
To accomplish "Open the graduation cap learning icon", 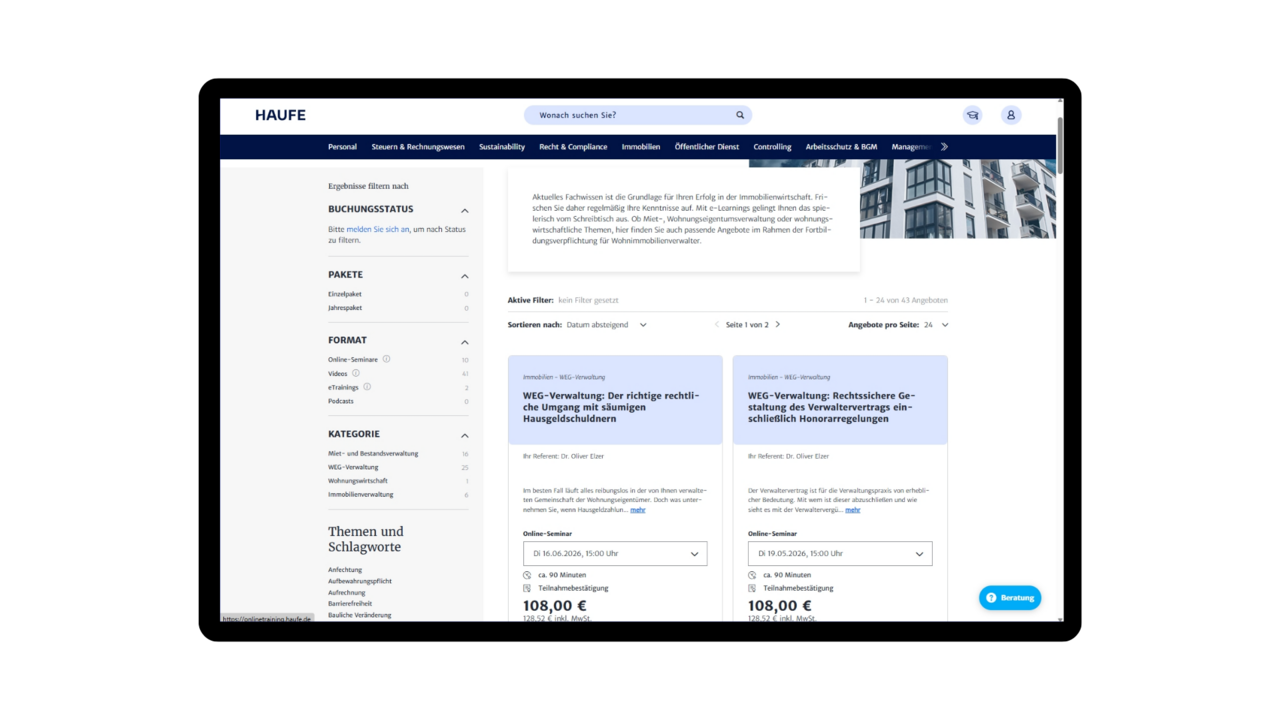I will [x=972, y=115].
